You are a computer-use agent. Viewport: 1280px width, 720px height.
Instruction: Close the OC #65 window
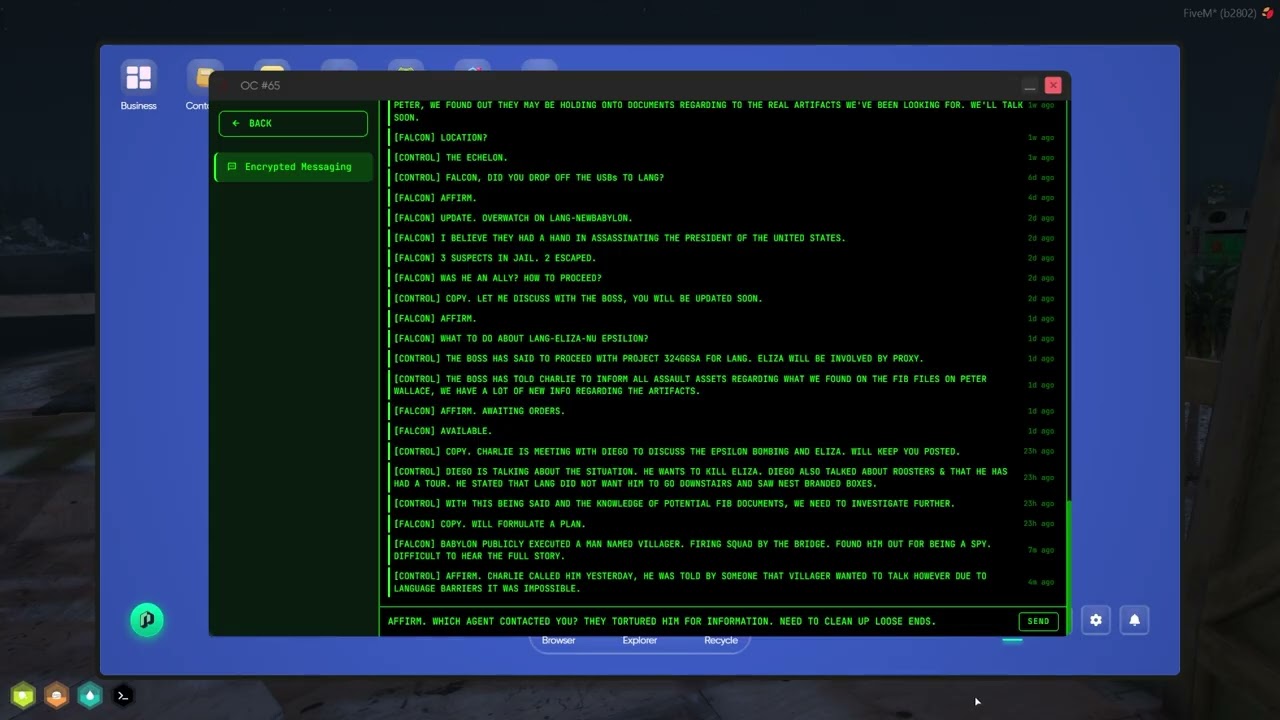point(1053,86)
